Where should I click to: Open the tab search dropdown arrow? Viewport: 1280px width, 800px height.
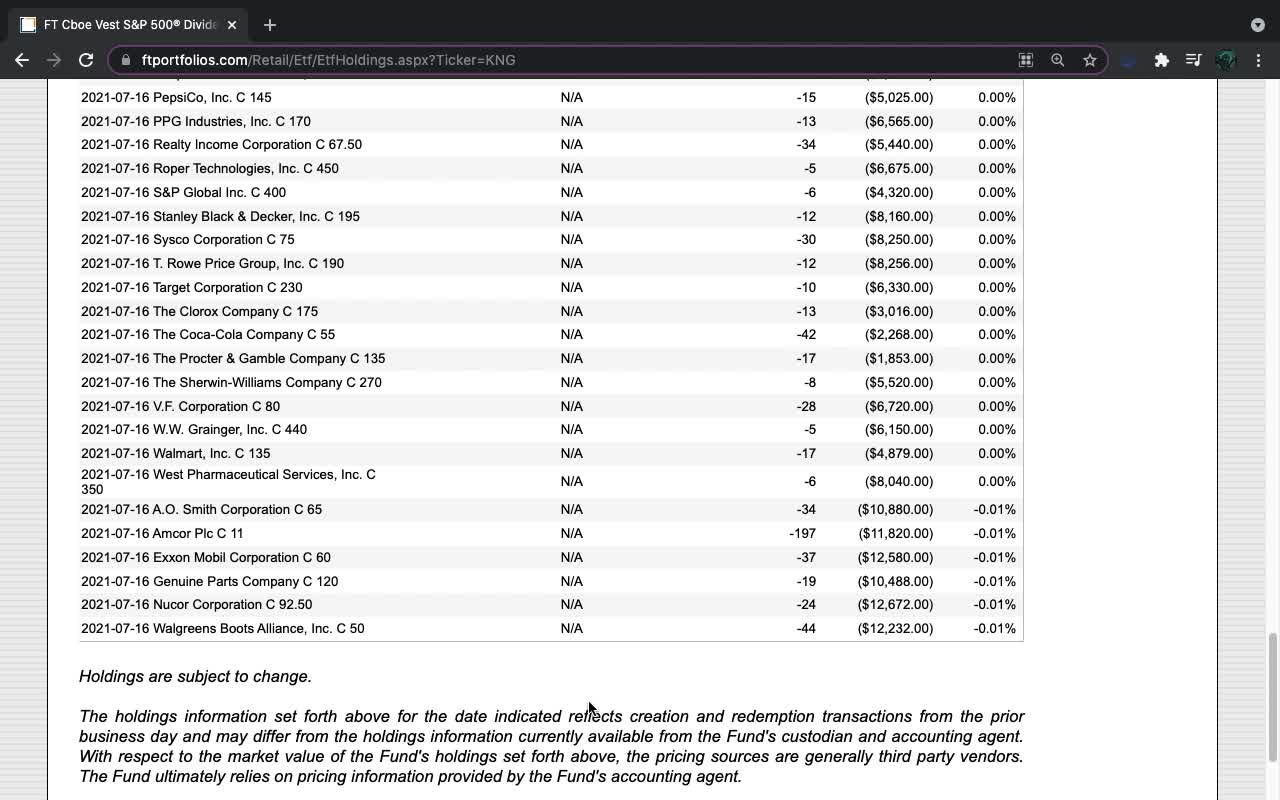(1257, 24)
